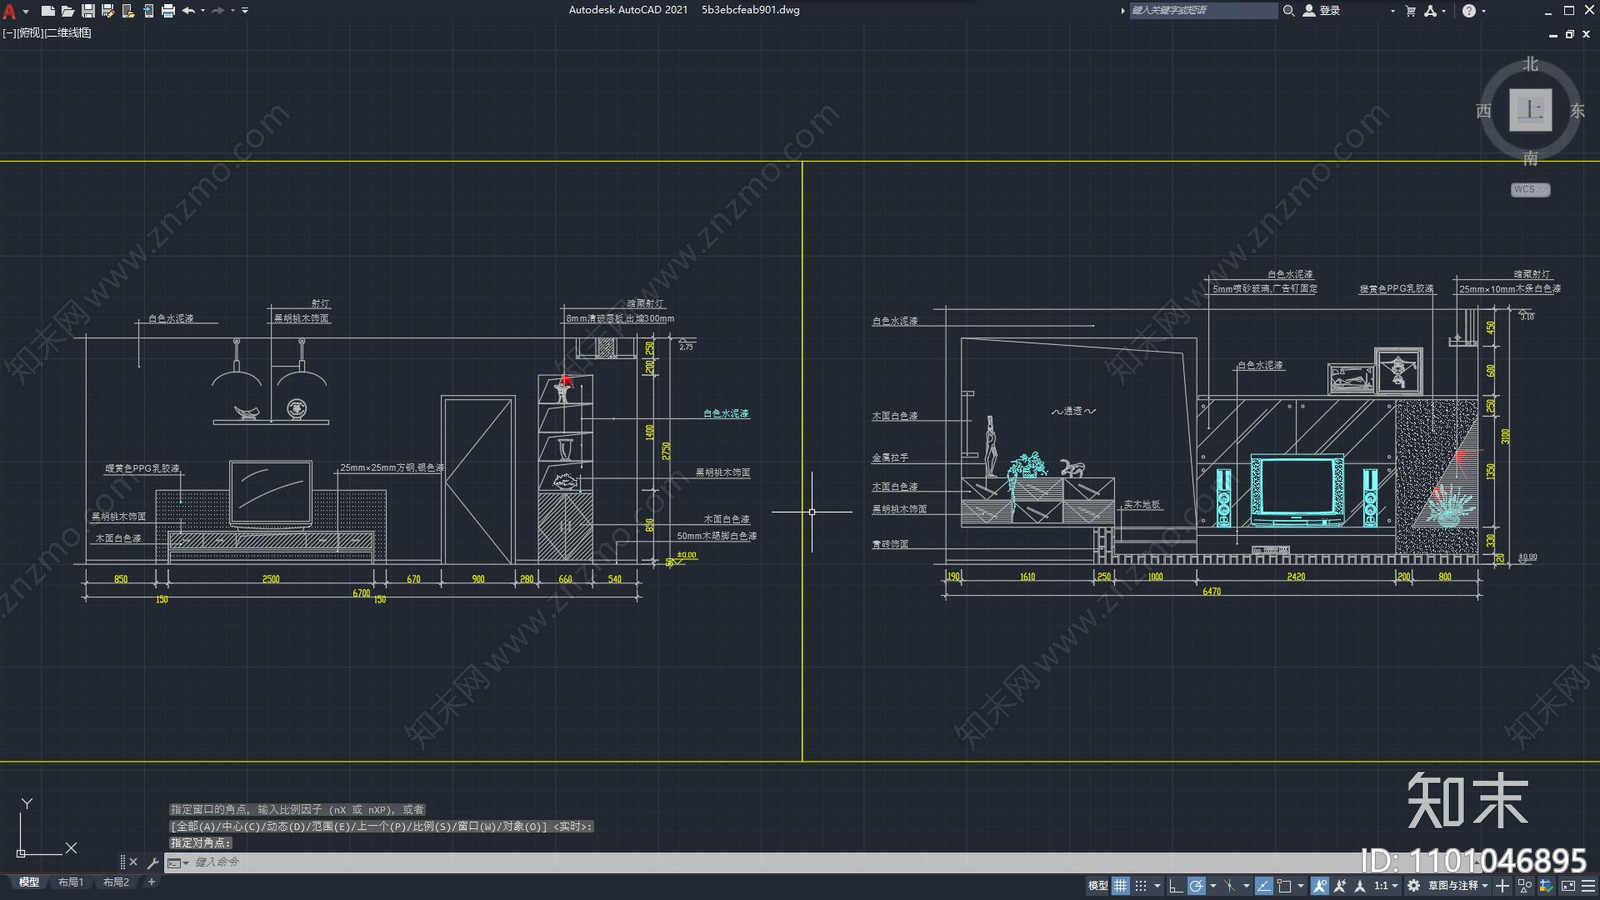Toggle auto-add annotation scales icon
Viewport: 1600px width, 900px height.
[x=1340, y=885]
